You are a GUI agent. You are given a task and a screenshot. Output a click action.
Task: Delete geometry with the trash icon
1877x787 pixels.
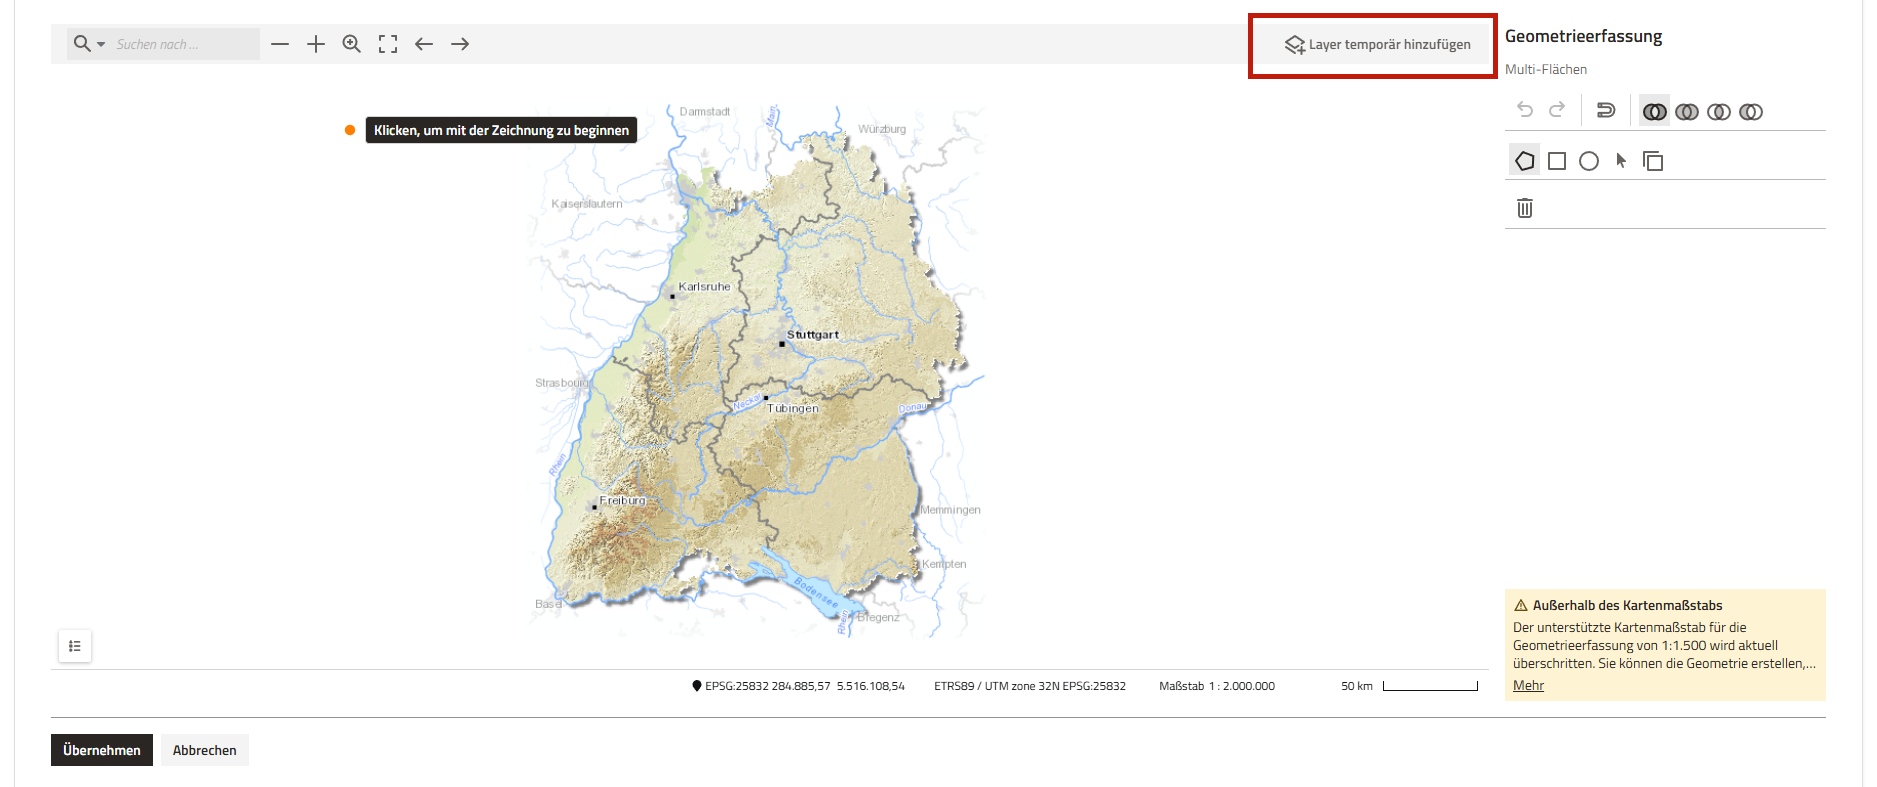(1524, 208)
